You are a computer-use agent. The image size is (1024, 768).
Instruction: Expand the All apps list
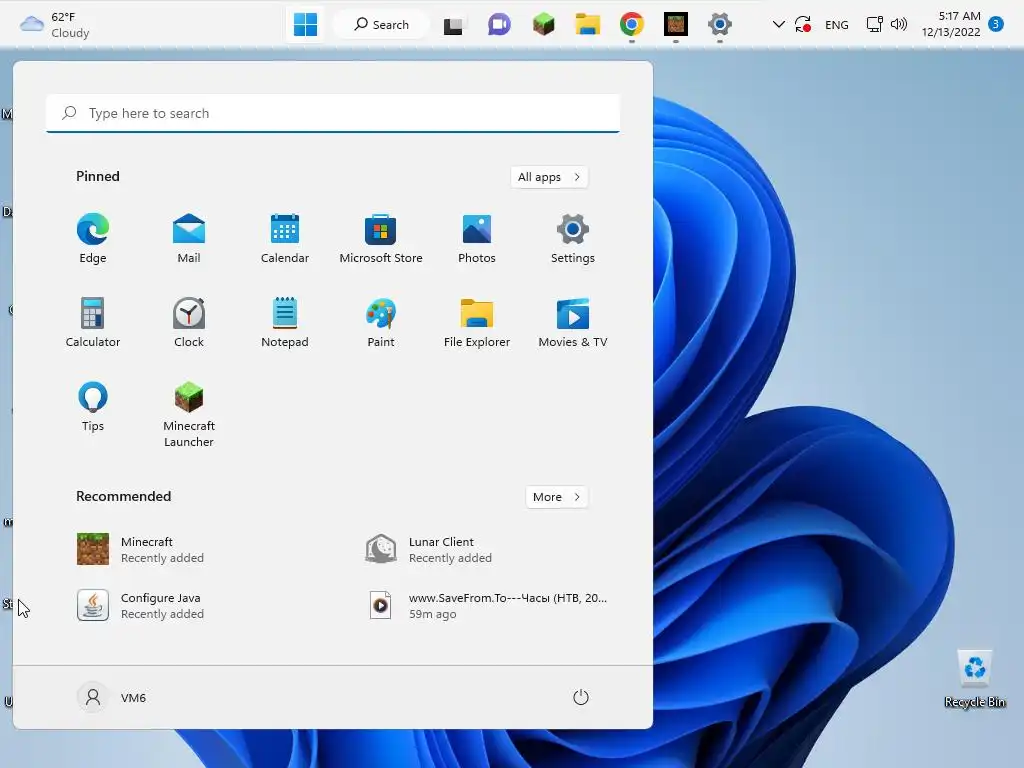pos(549,177)
